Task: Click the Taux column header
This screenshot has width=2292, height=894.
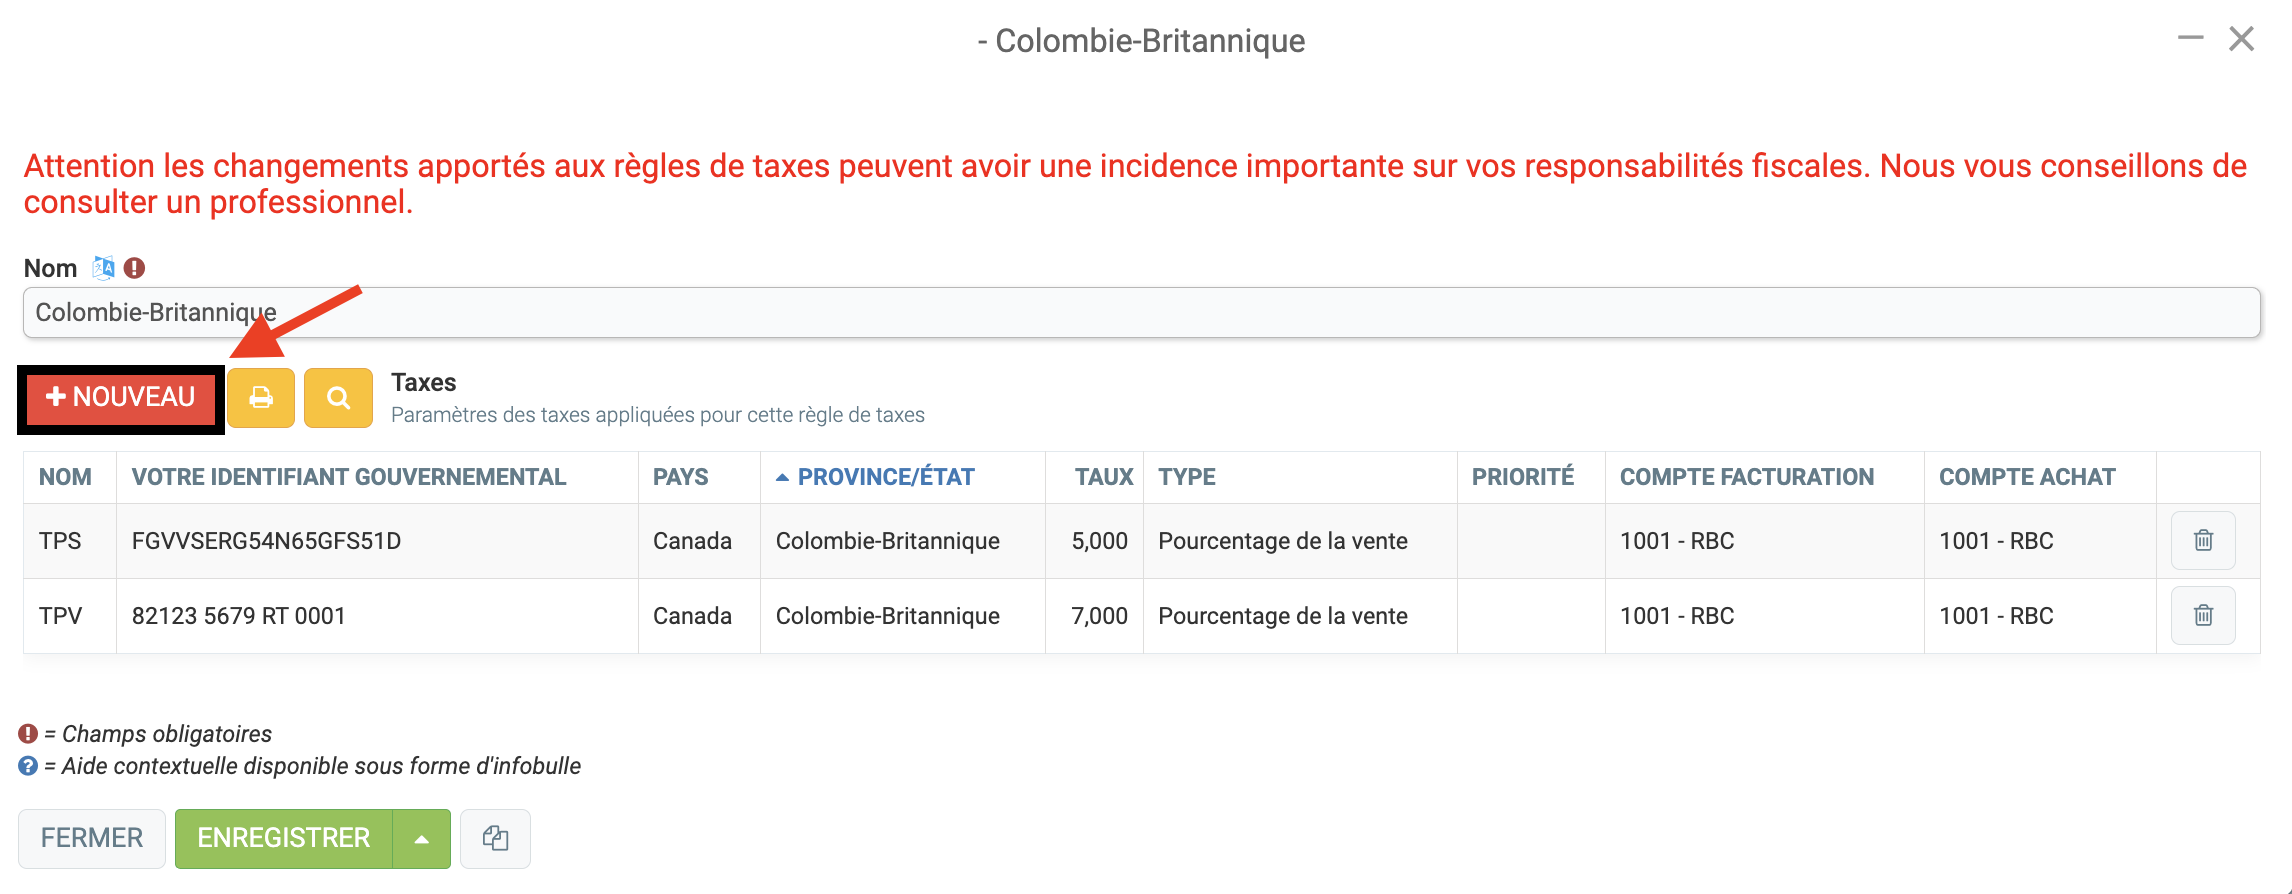Action: [1103, 477]
